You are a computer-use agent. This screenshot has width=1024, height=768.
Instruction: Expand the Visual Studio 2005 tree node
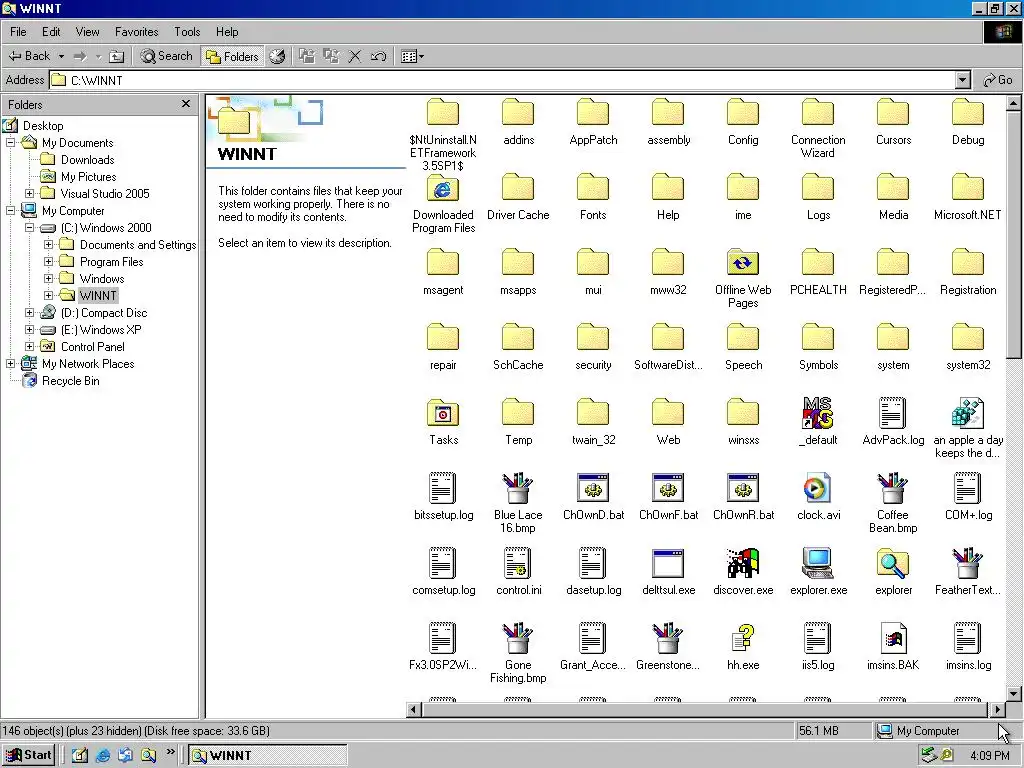click(29, 193)
